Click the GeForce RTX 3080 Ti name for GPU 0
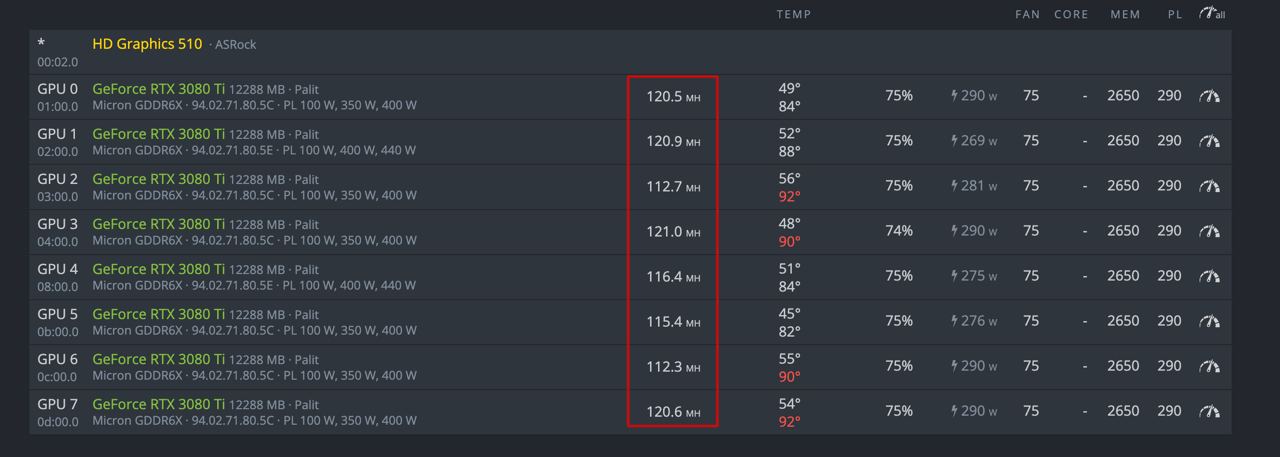This screenshot has width=1280, height=457. click(158, 89)
